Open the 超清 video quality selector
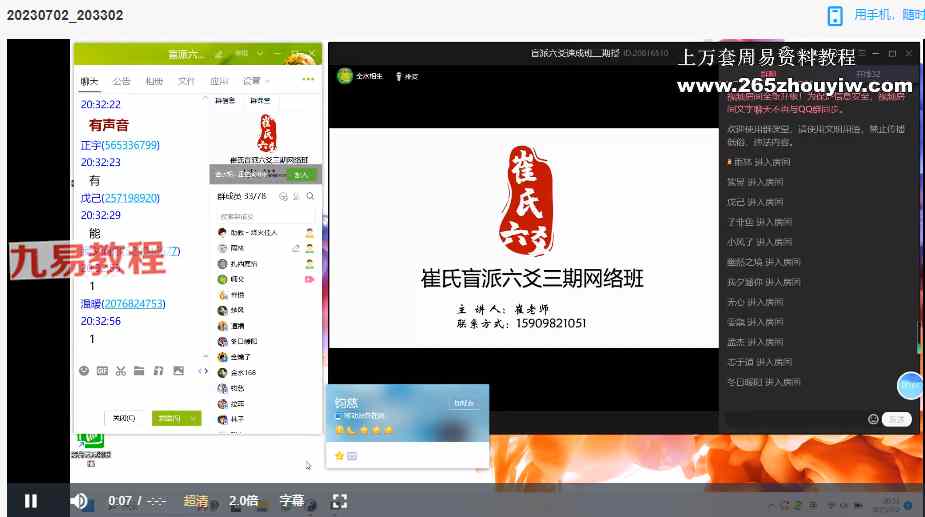925x517 pixels. coord(196,501)
